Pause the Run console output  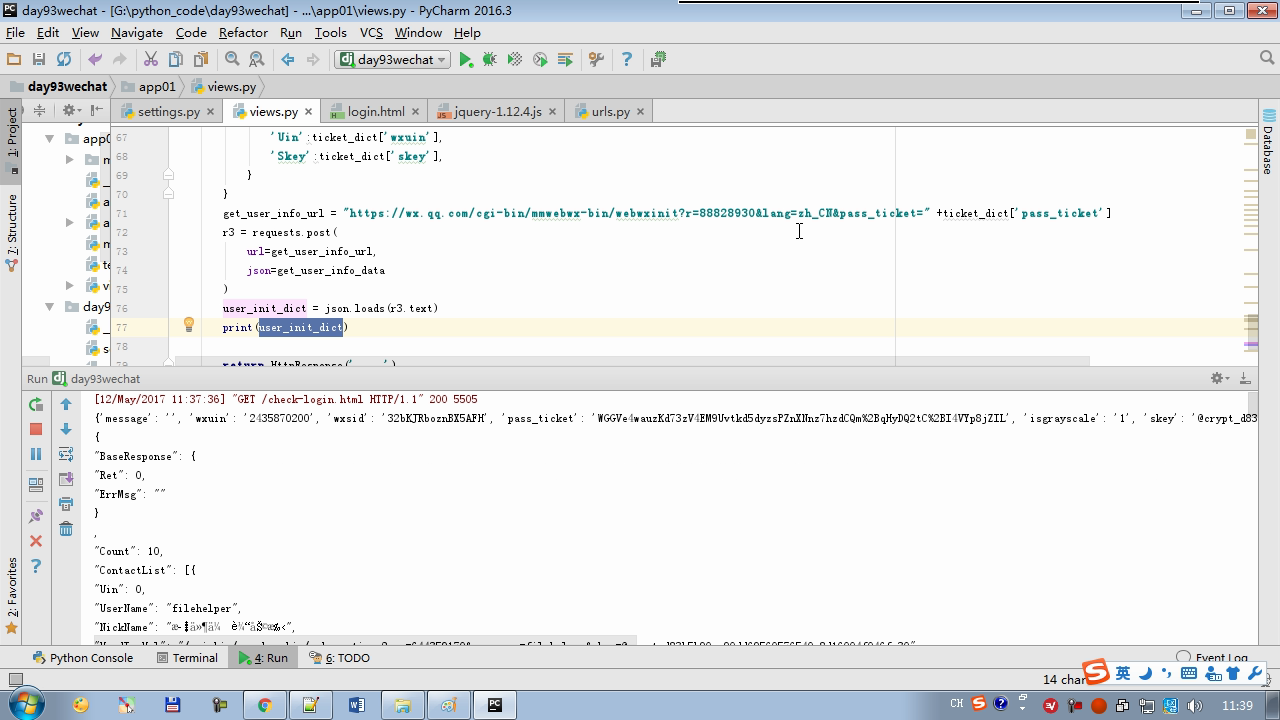[36, 454]
